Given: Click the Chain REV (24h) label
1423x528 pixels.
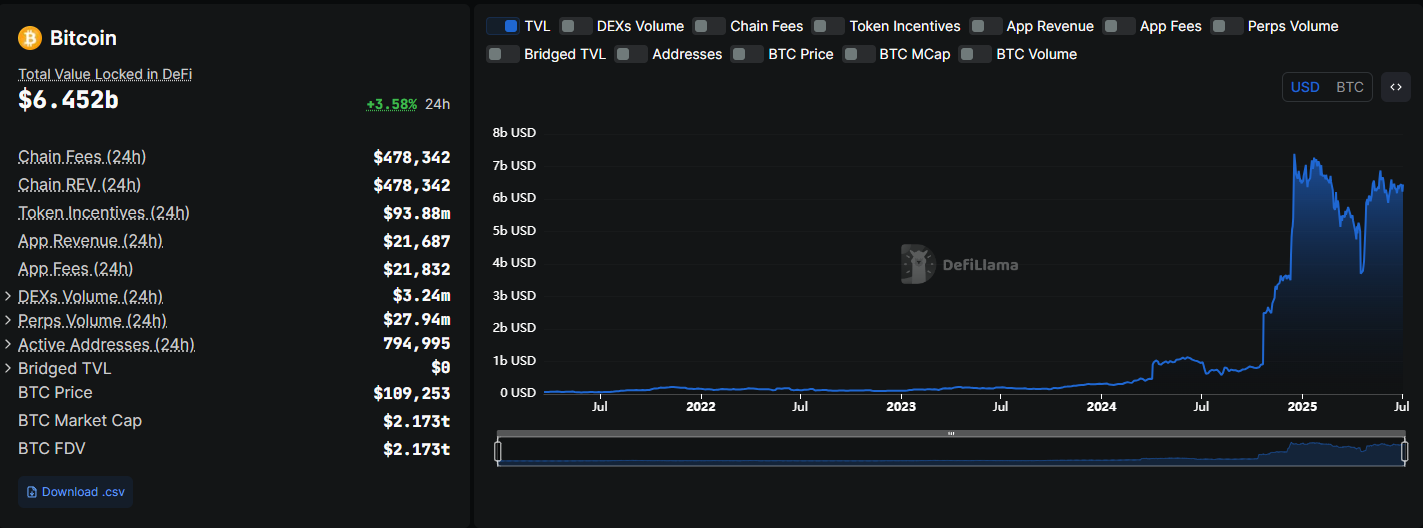Looking at the screenshot, I should (79, 185).
